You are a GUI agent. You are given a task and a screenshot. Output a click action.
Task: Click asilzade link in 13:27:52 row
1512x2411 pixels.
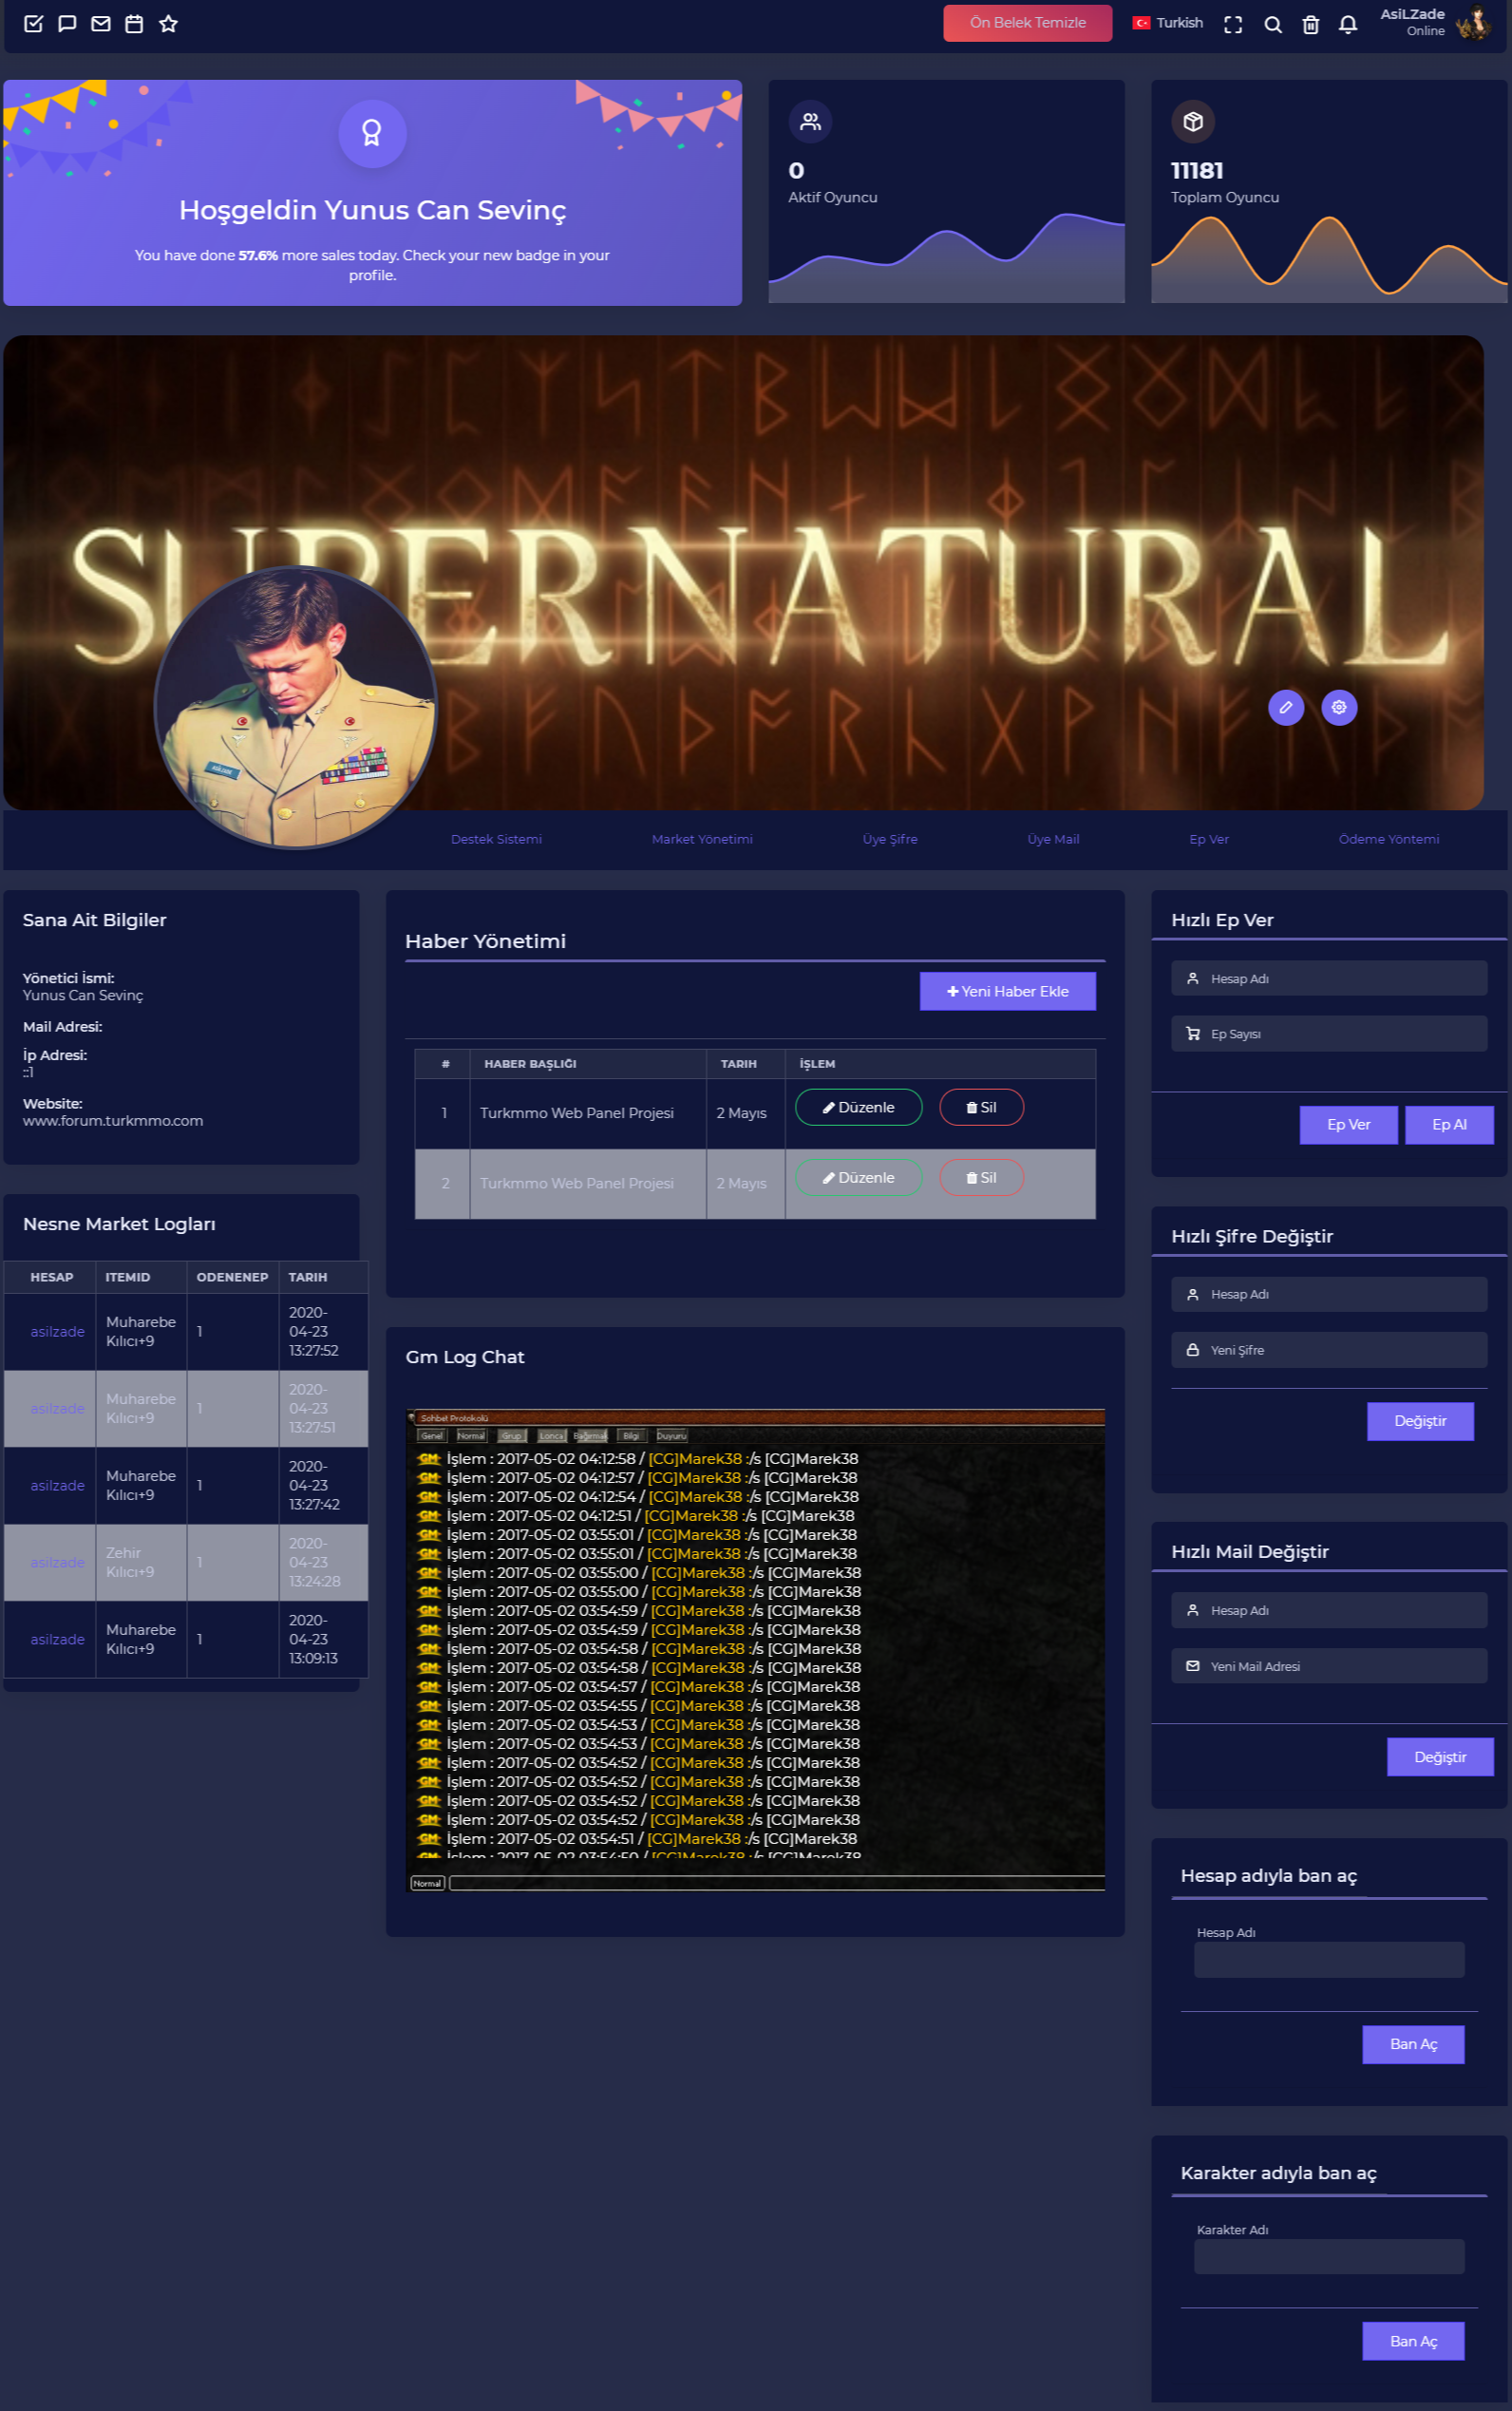coord(57,1331)
